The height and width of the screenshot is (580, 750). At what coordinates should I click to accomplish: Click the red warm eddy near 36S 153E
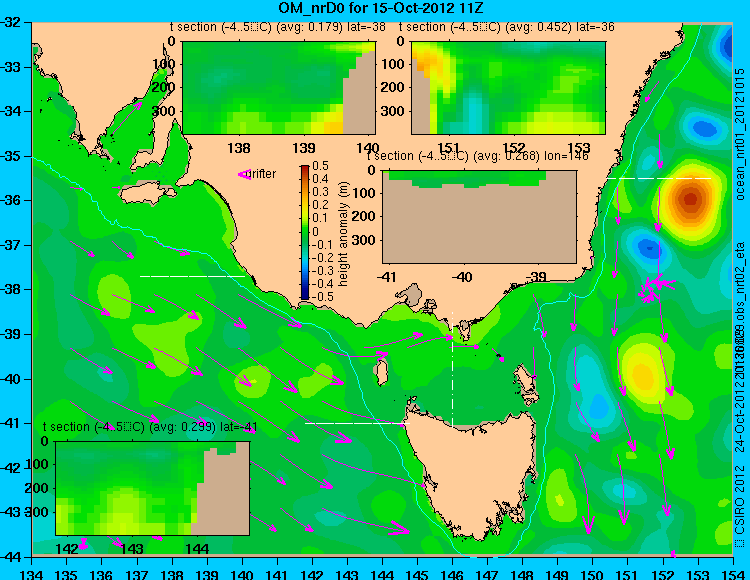pos(690,198)
